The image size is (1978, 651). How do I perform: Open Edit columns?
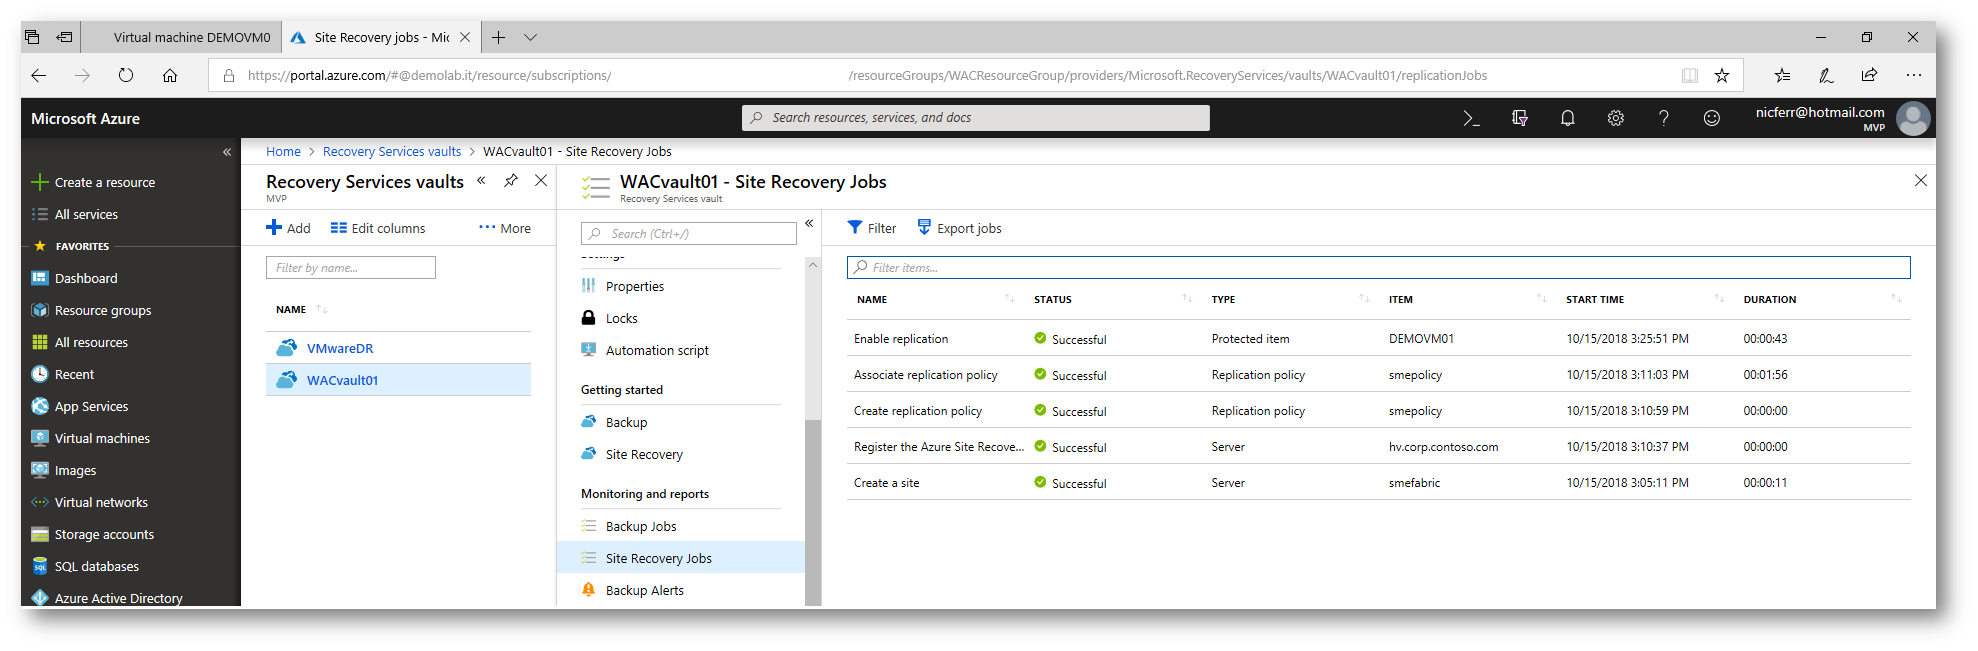[x=378, y=228]
